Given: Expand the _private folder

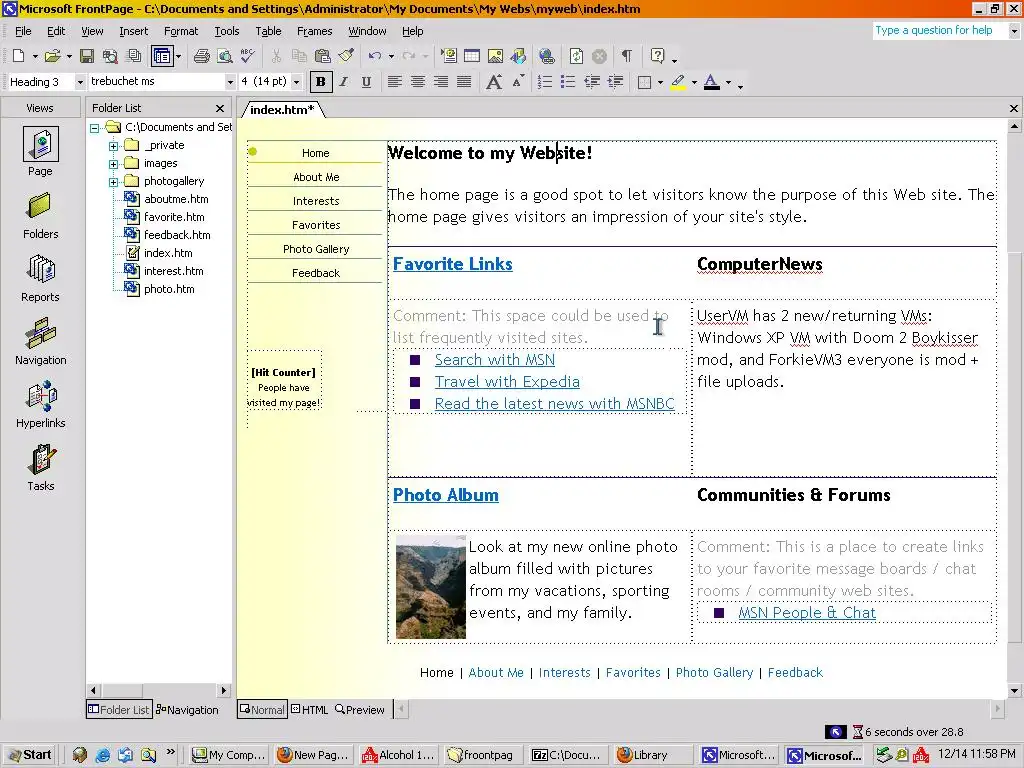Looking at the screenshot, I should (114, 146).
